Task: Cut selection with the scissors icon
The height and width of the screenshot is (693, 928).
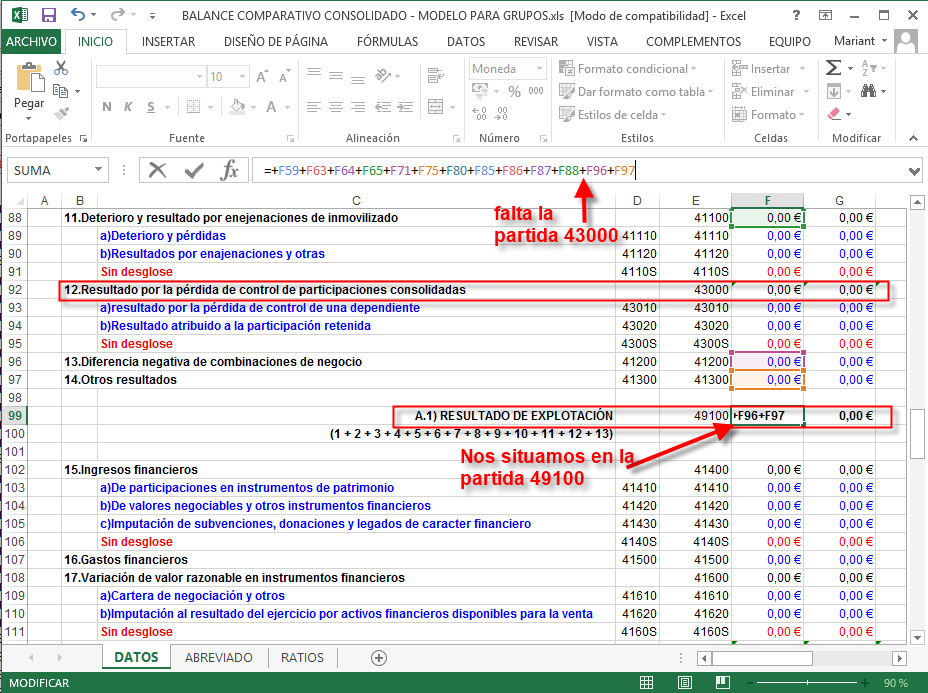Action: (60, 68)
